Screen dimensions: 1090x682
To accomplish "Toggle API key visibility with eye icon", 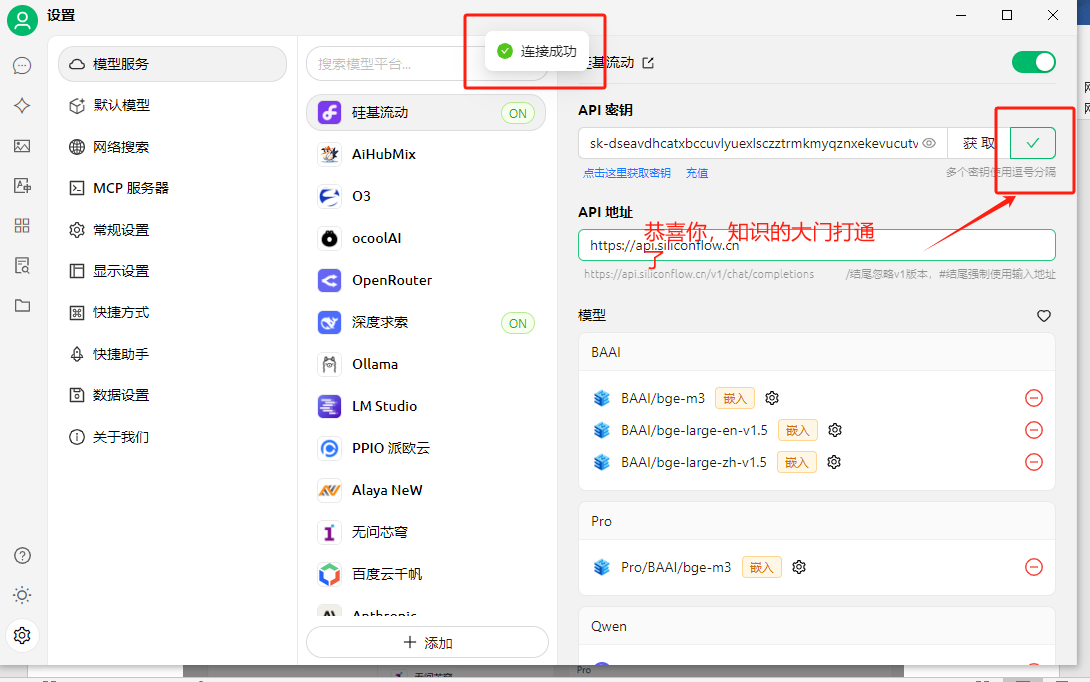I will click(x=928, y=143).
